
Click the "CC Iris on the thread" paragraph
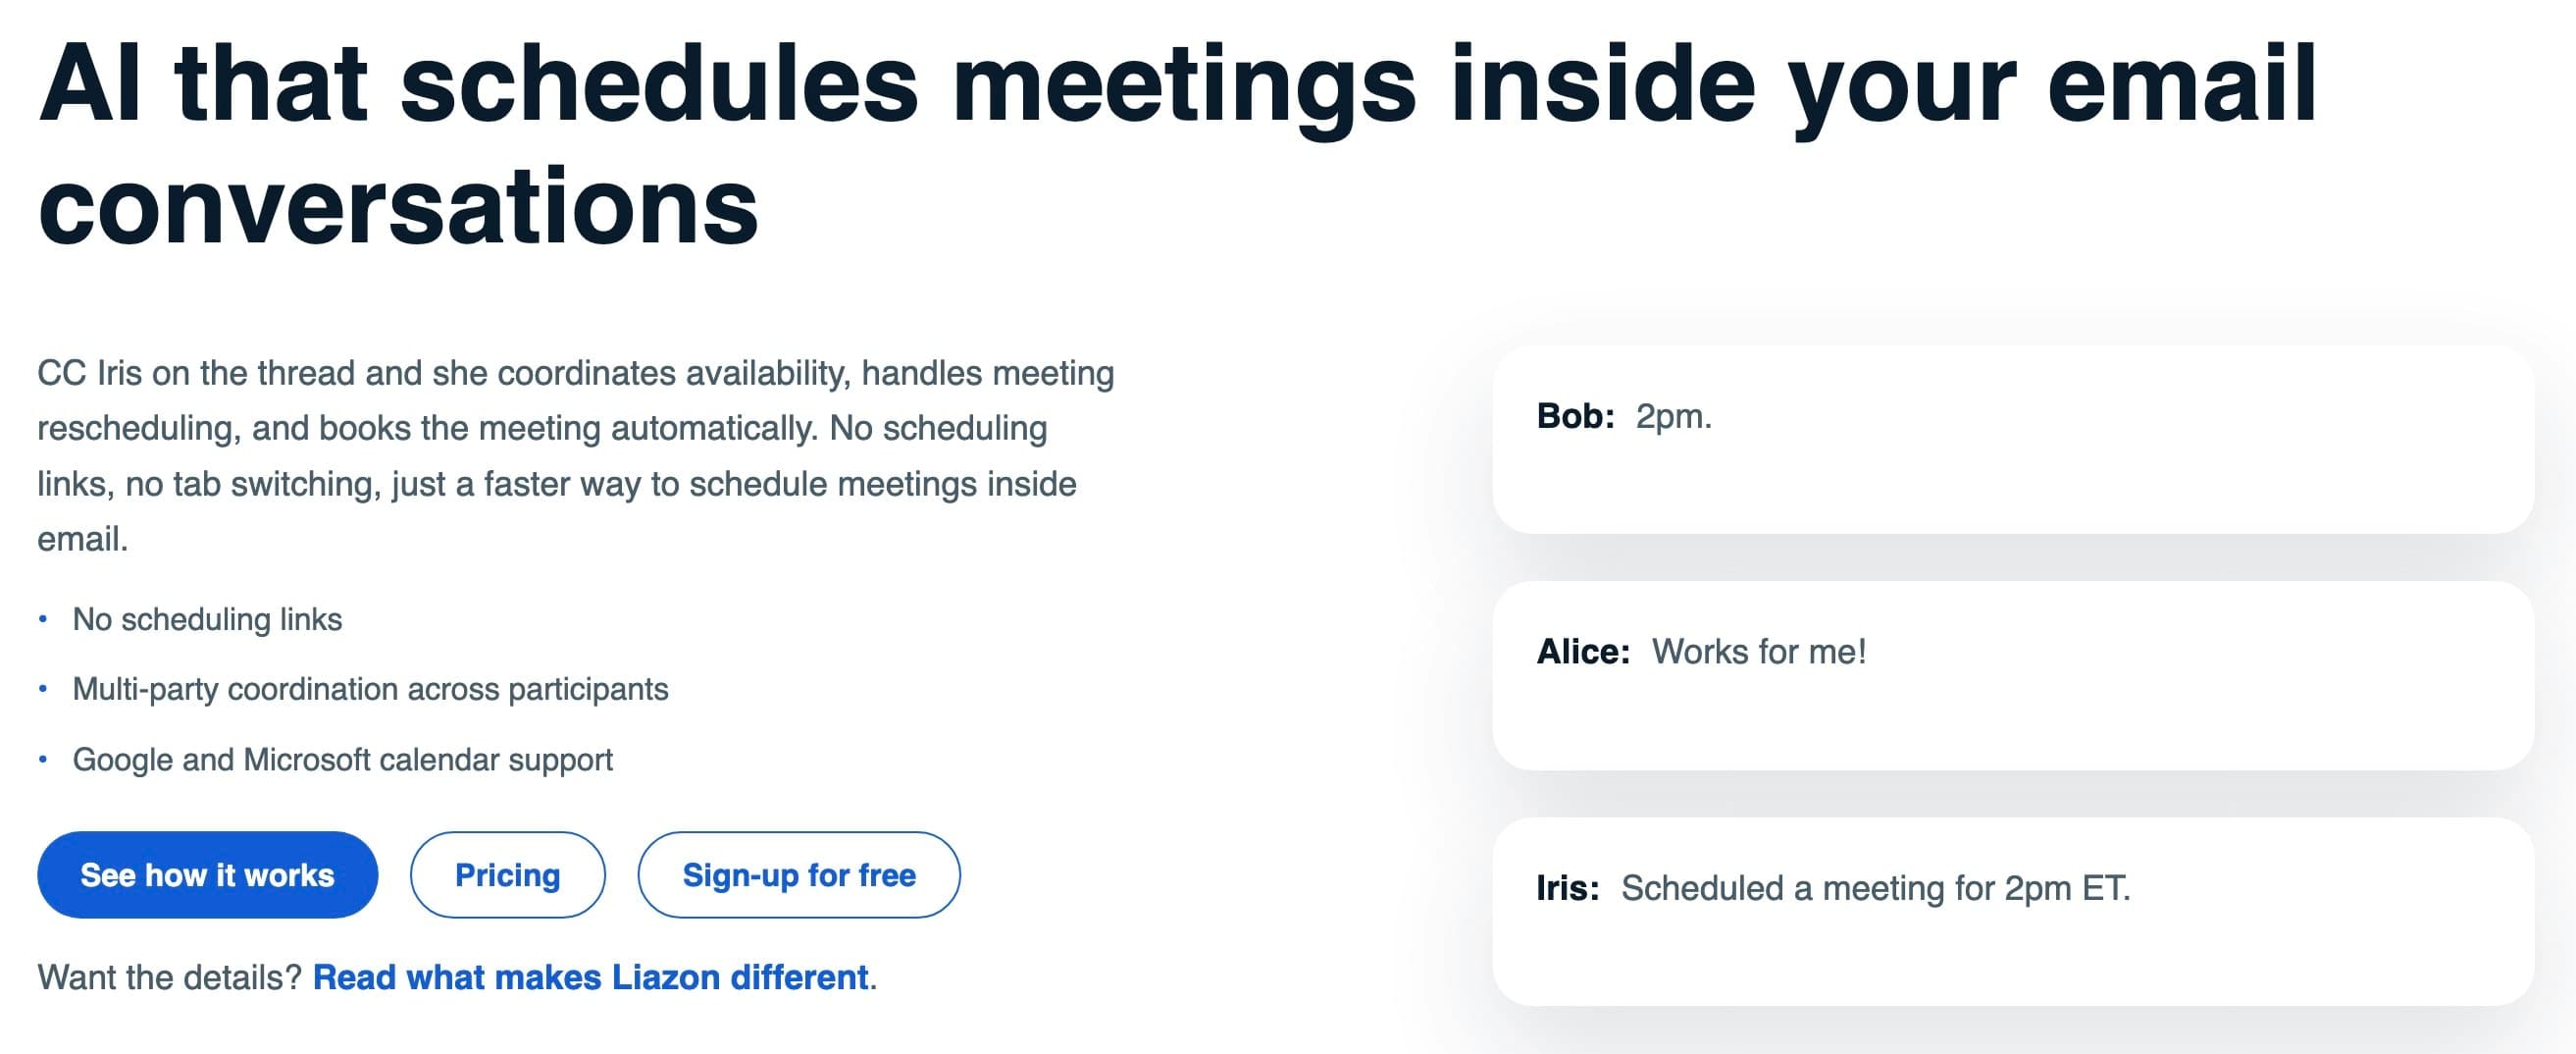pos(575,456)
